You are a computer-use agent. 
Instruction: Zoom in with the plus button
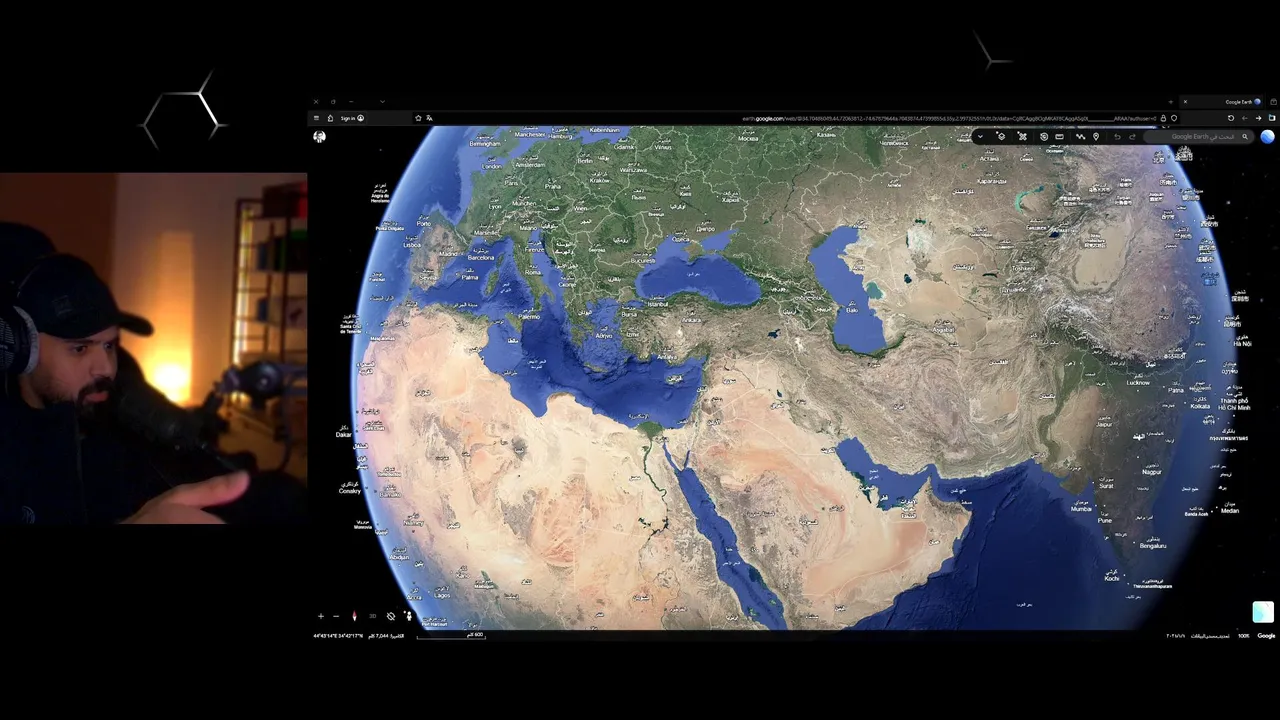pyautogui.click(x=321, y=616)
